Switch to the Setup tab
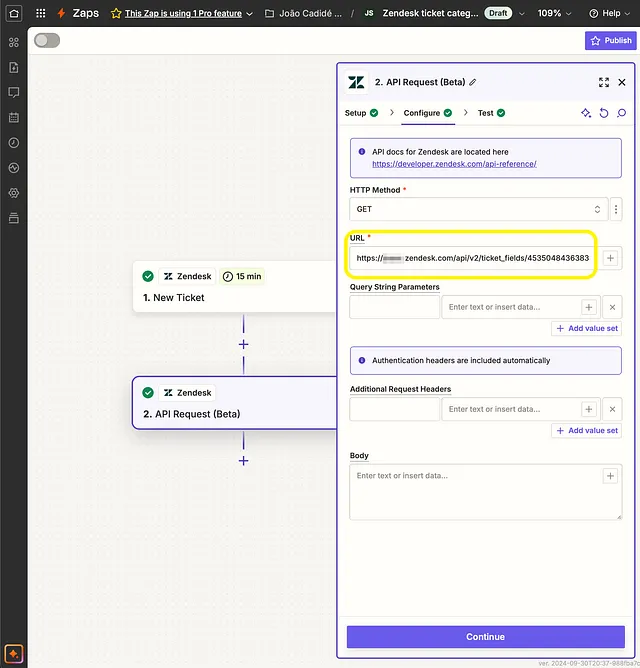This screenshot has height=668, width=640. (361, 113)
